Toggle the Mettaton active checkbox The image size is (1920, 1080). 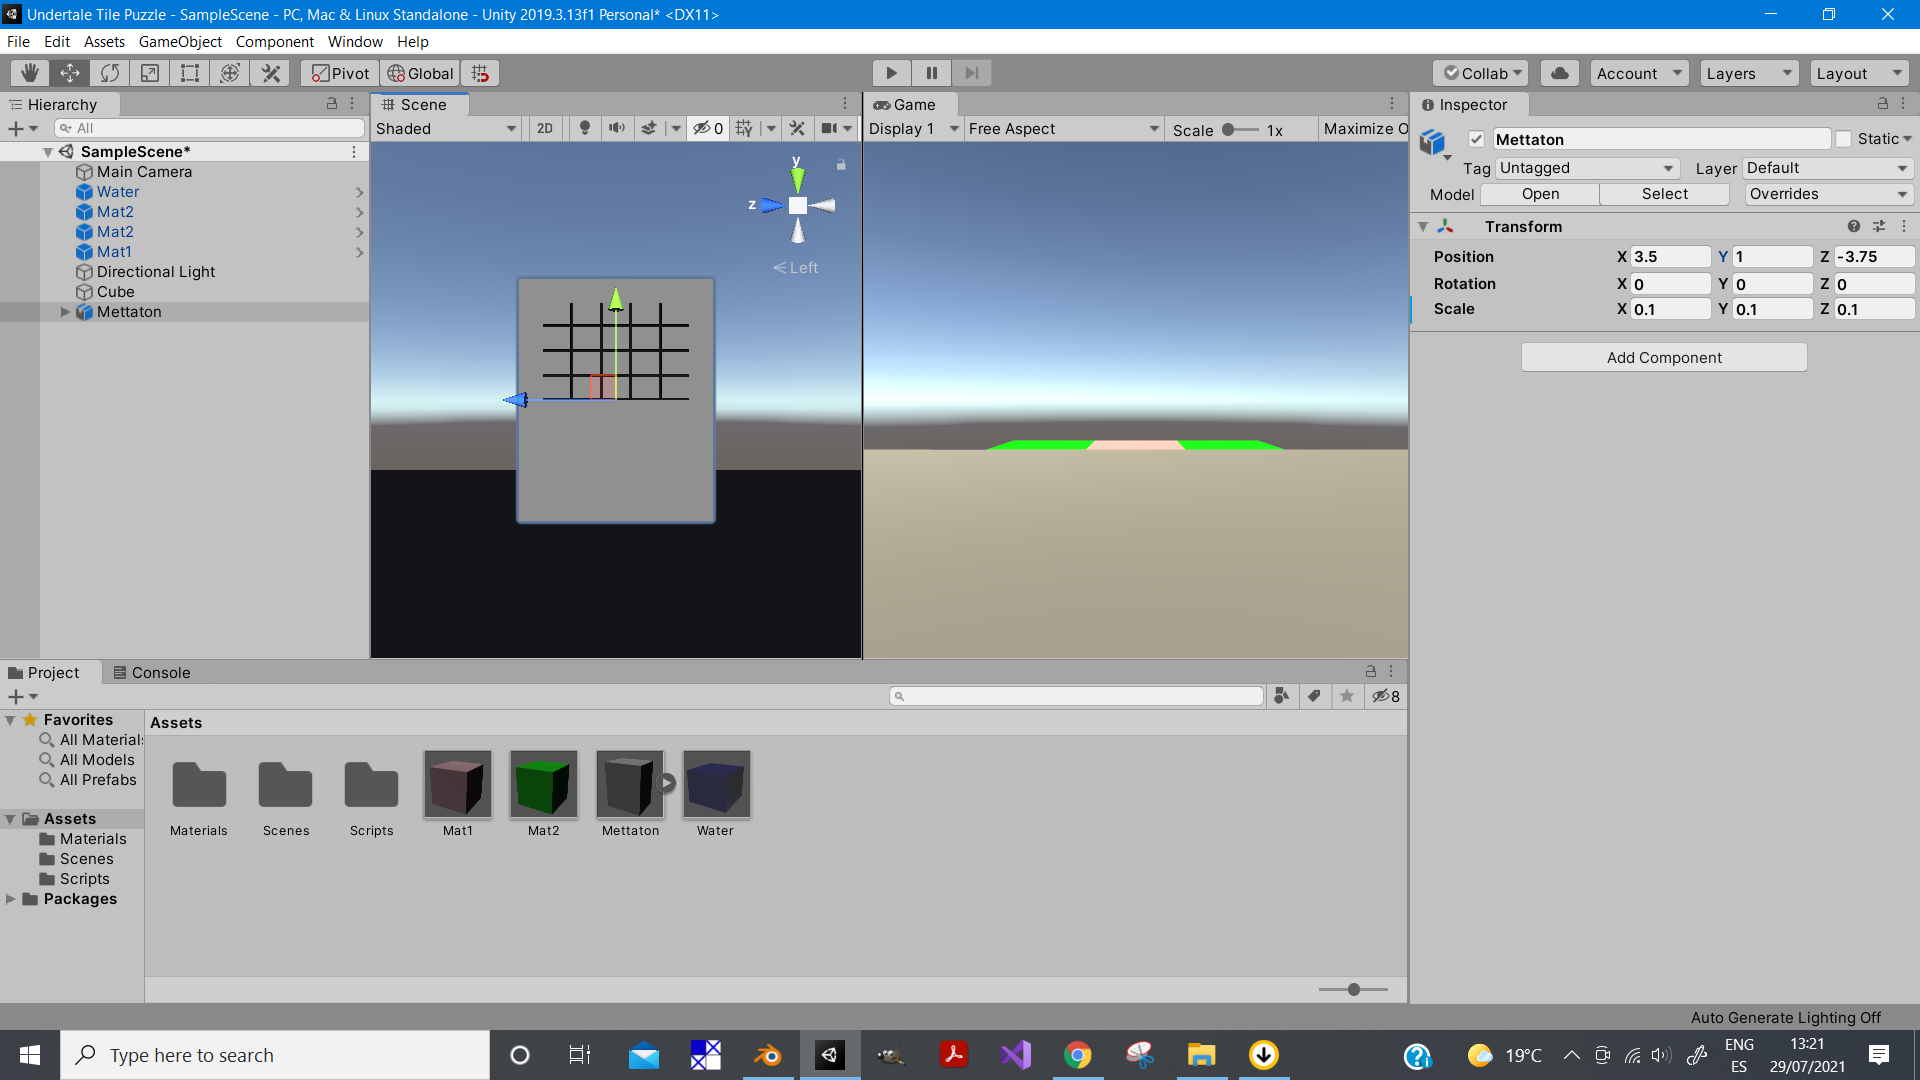(x=1476, y=139)
